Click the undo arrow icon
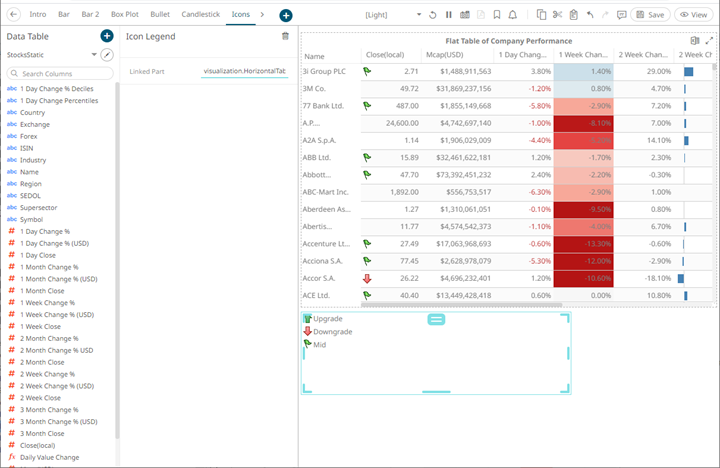This screenshot has width=720, height=468. pos(591,15)
